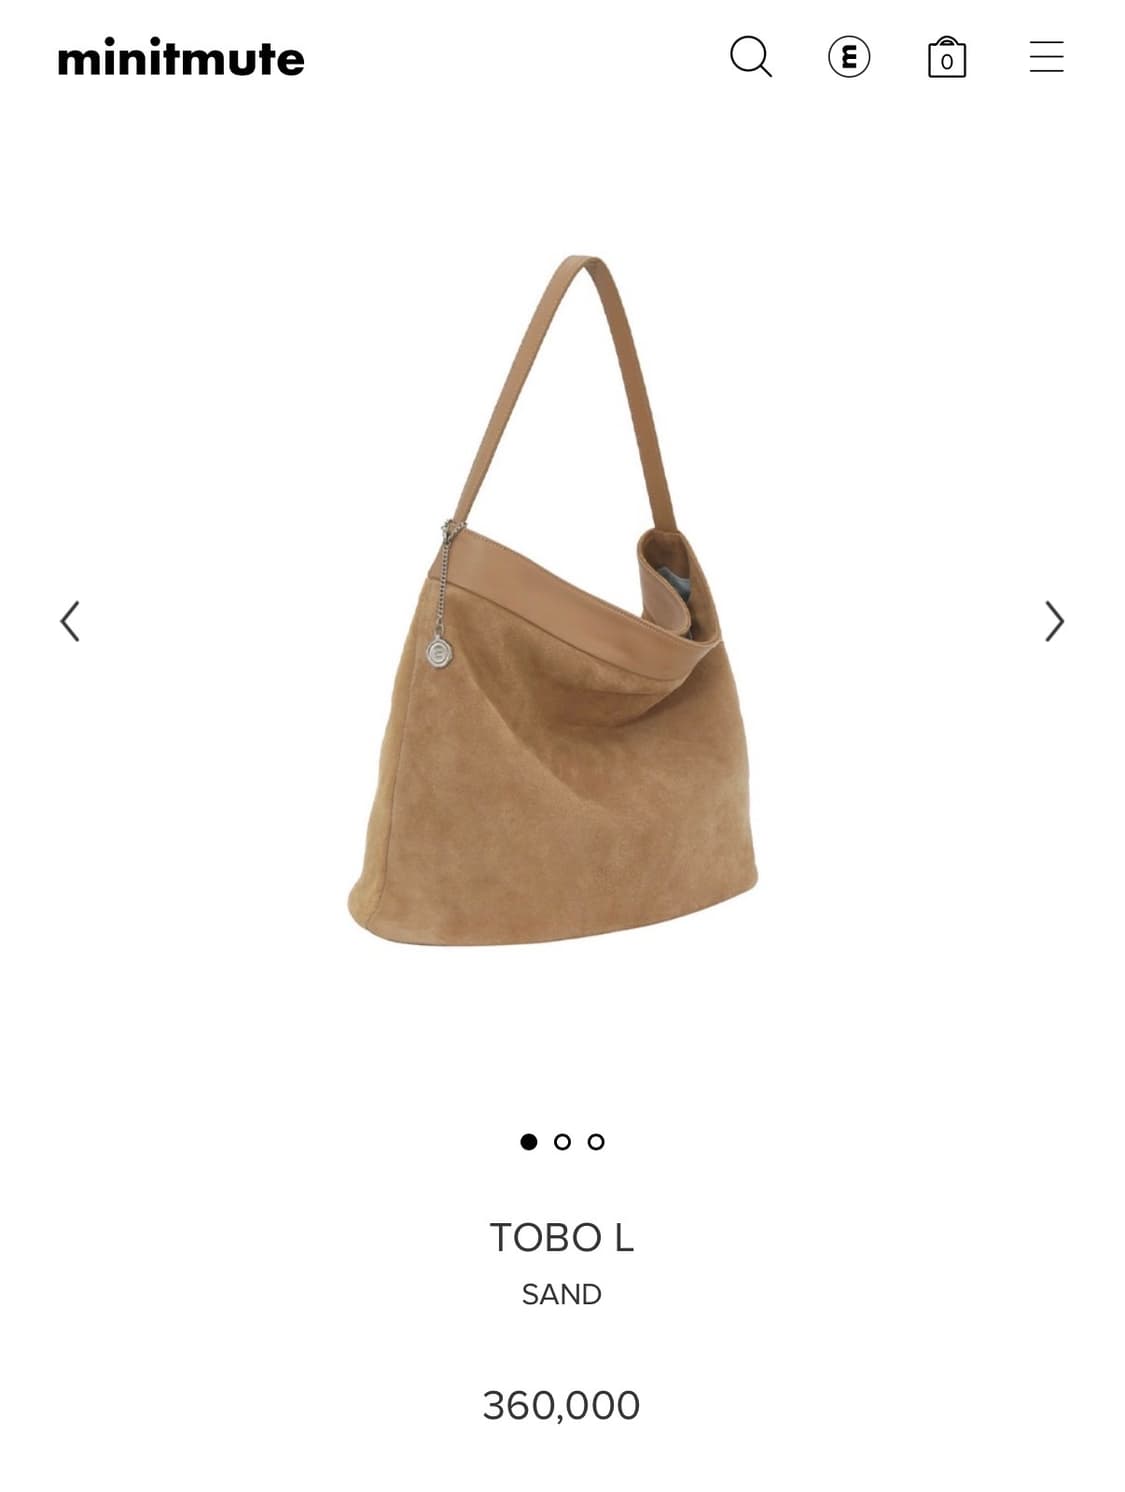
Task: Click the TOBO L product title
Action: pyautogui.click(x=562, y=1238)
